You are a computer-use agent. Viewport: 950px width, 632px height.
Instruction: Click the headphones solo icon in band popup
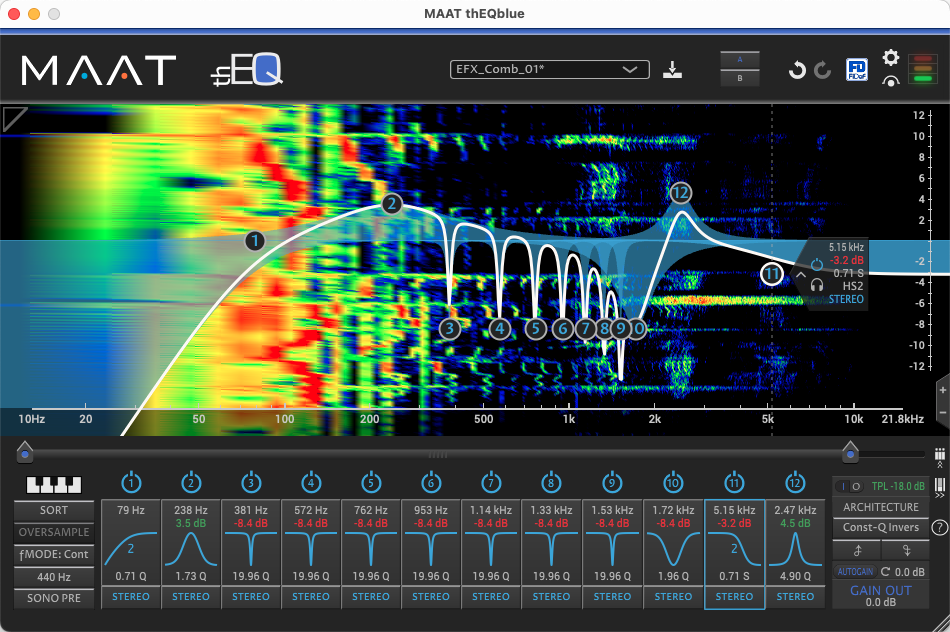click(816, 284)
